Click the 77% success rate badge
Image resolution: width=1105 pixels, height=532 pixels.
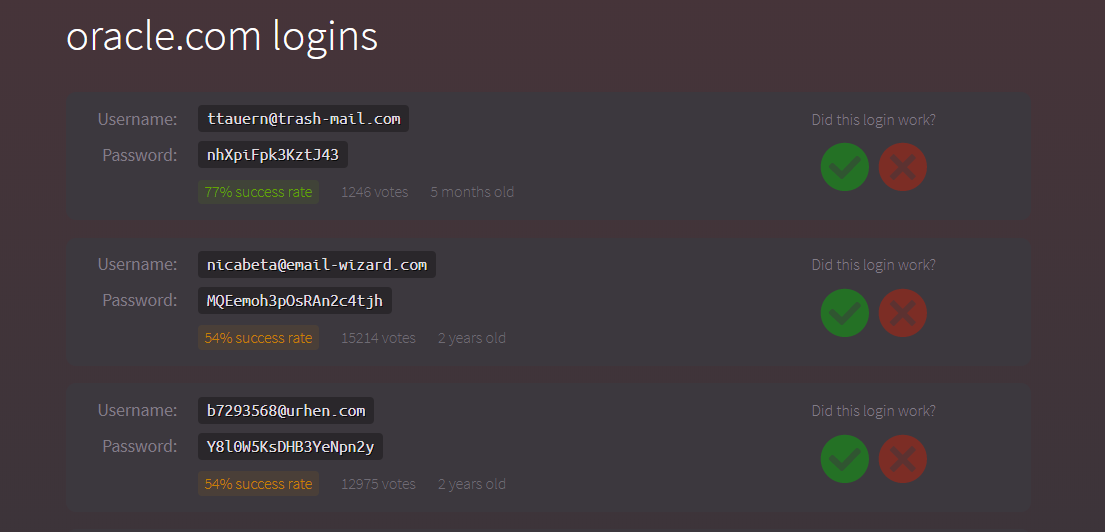258,192
